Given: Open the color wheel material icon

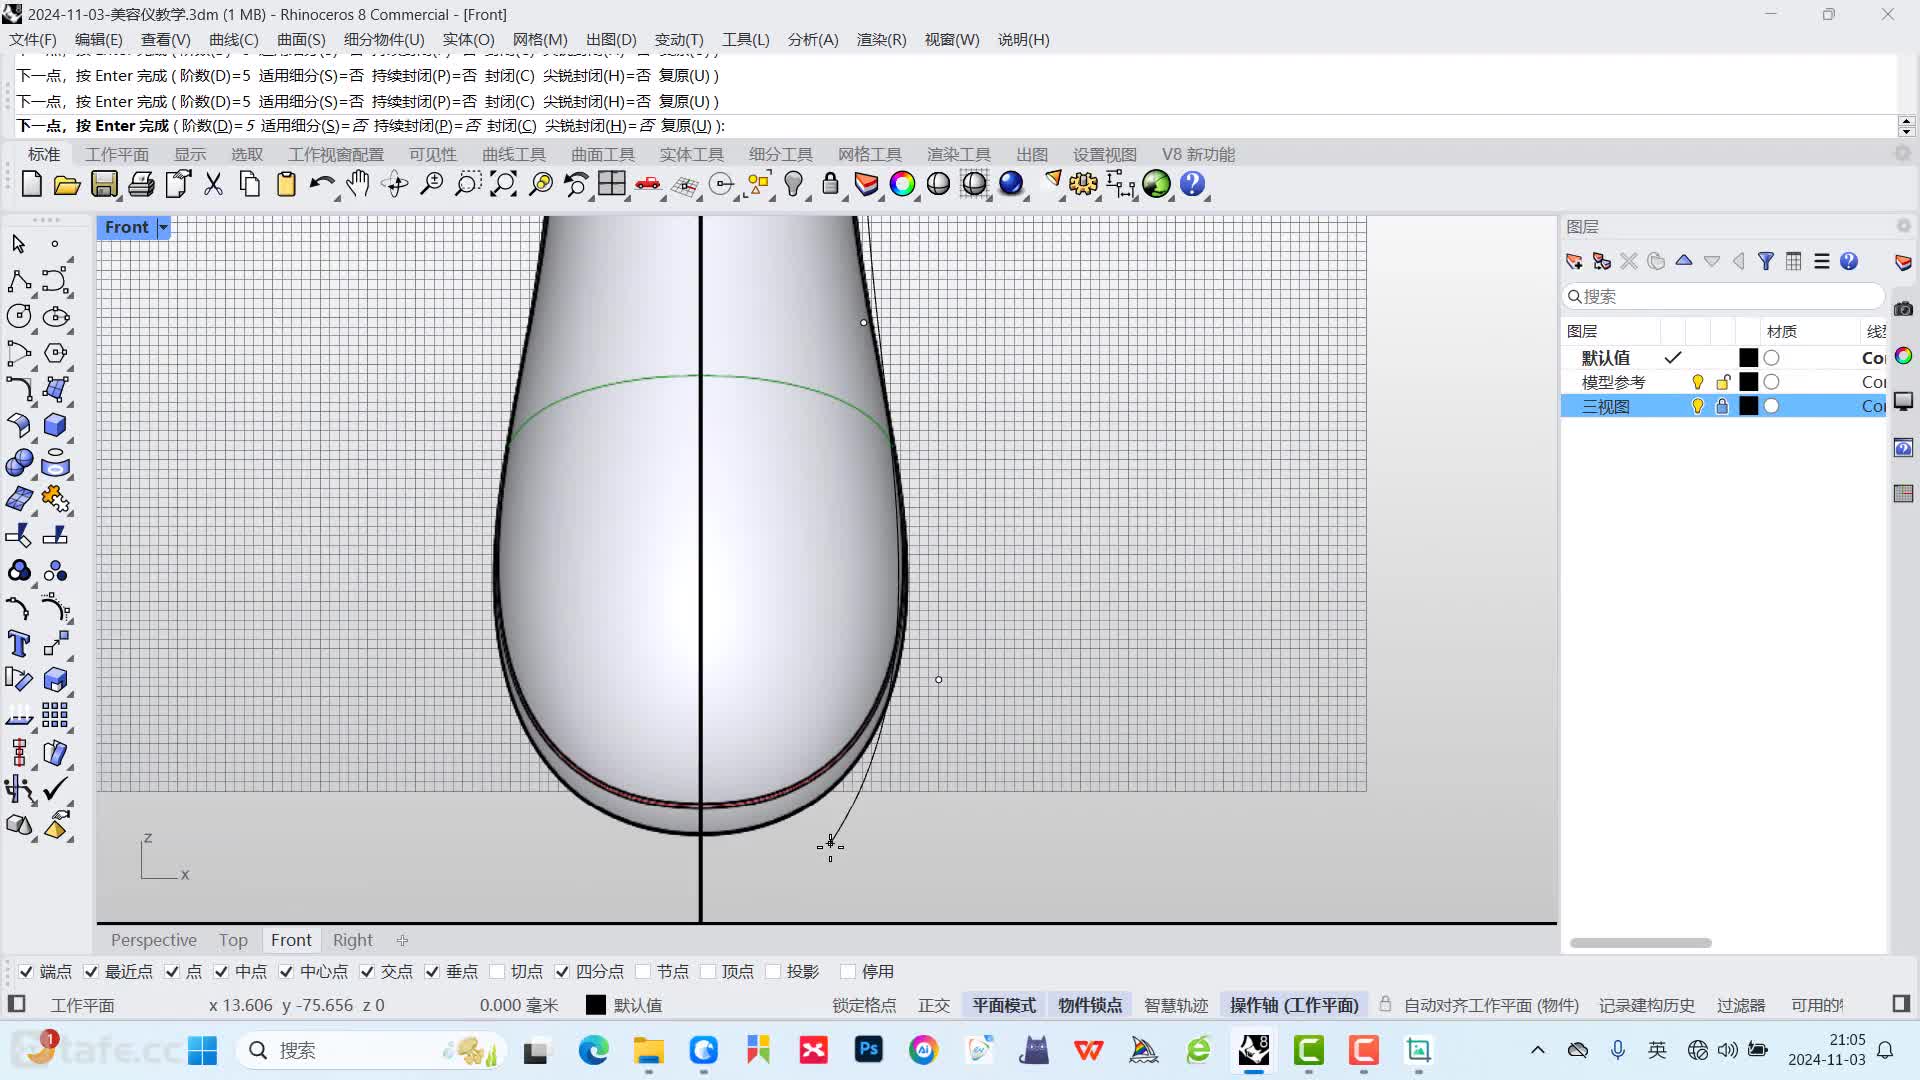Looking at the screenshot, I should (902, 184).
